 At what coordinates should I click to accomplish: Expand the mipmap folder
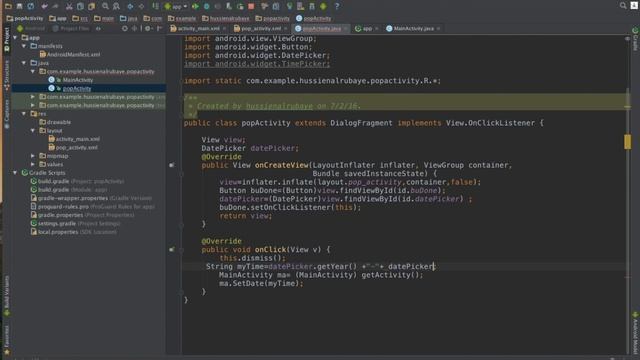[x=33, y=156]
